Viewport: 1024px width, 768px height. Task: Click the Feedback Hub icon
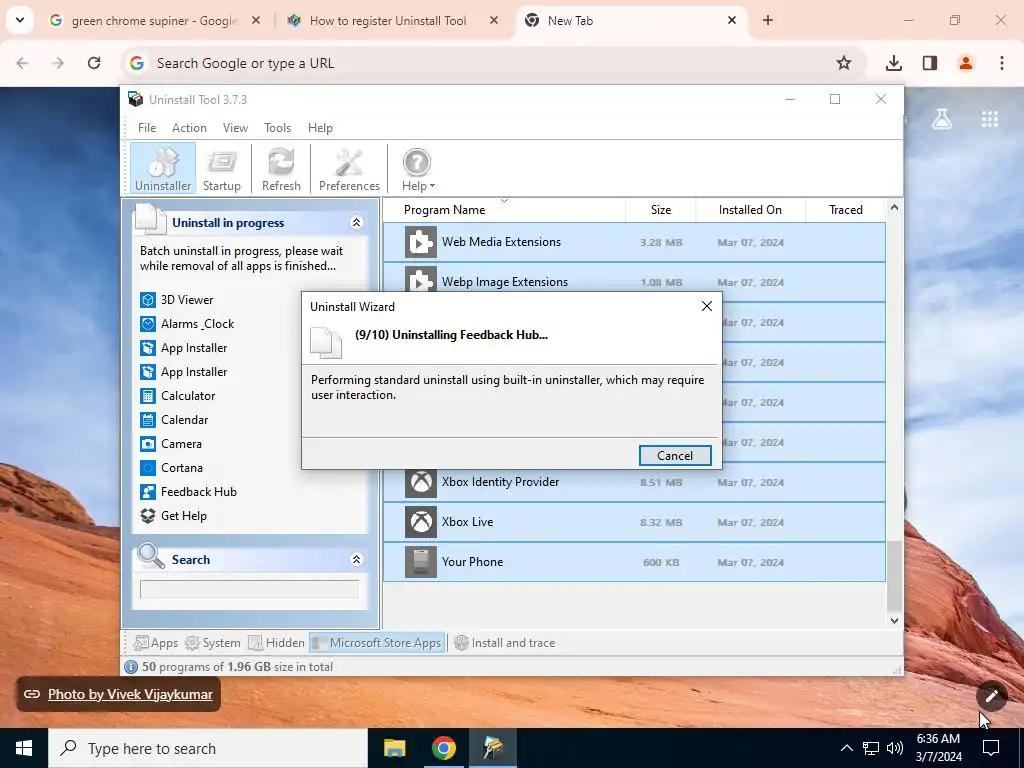click(x=148, y=492)
